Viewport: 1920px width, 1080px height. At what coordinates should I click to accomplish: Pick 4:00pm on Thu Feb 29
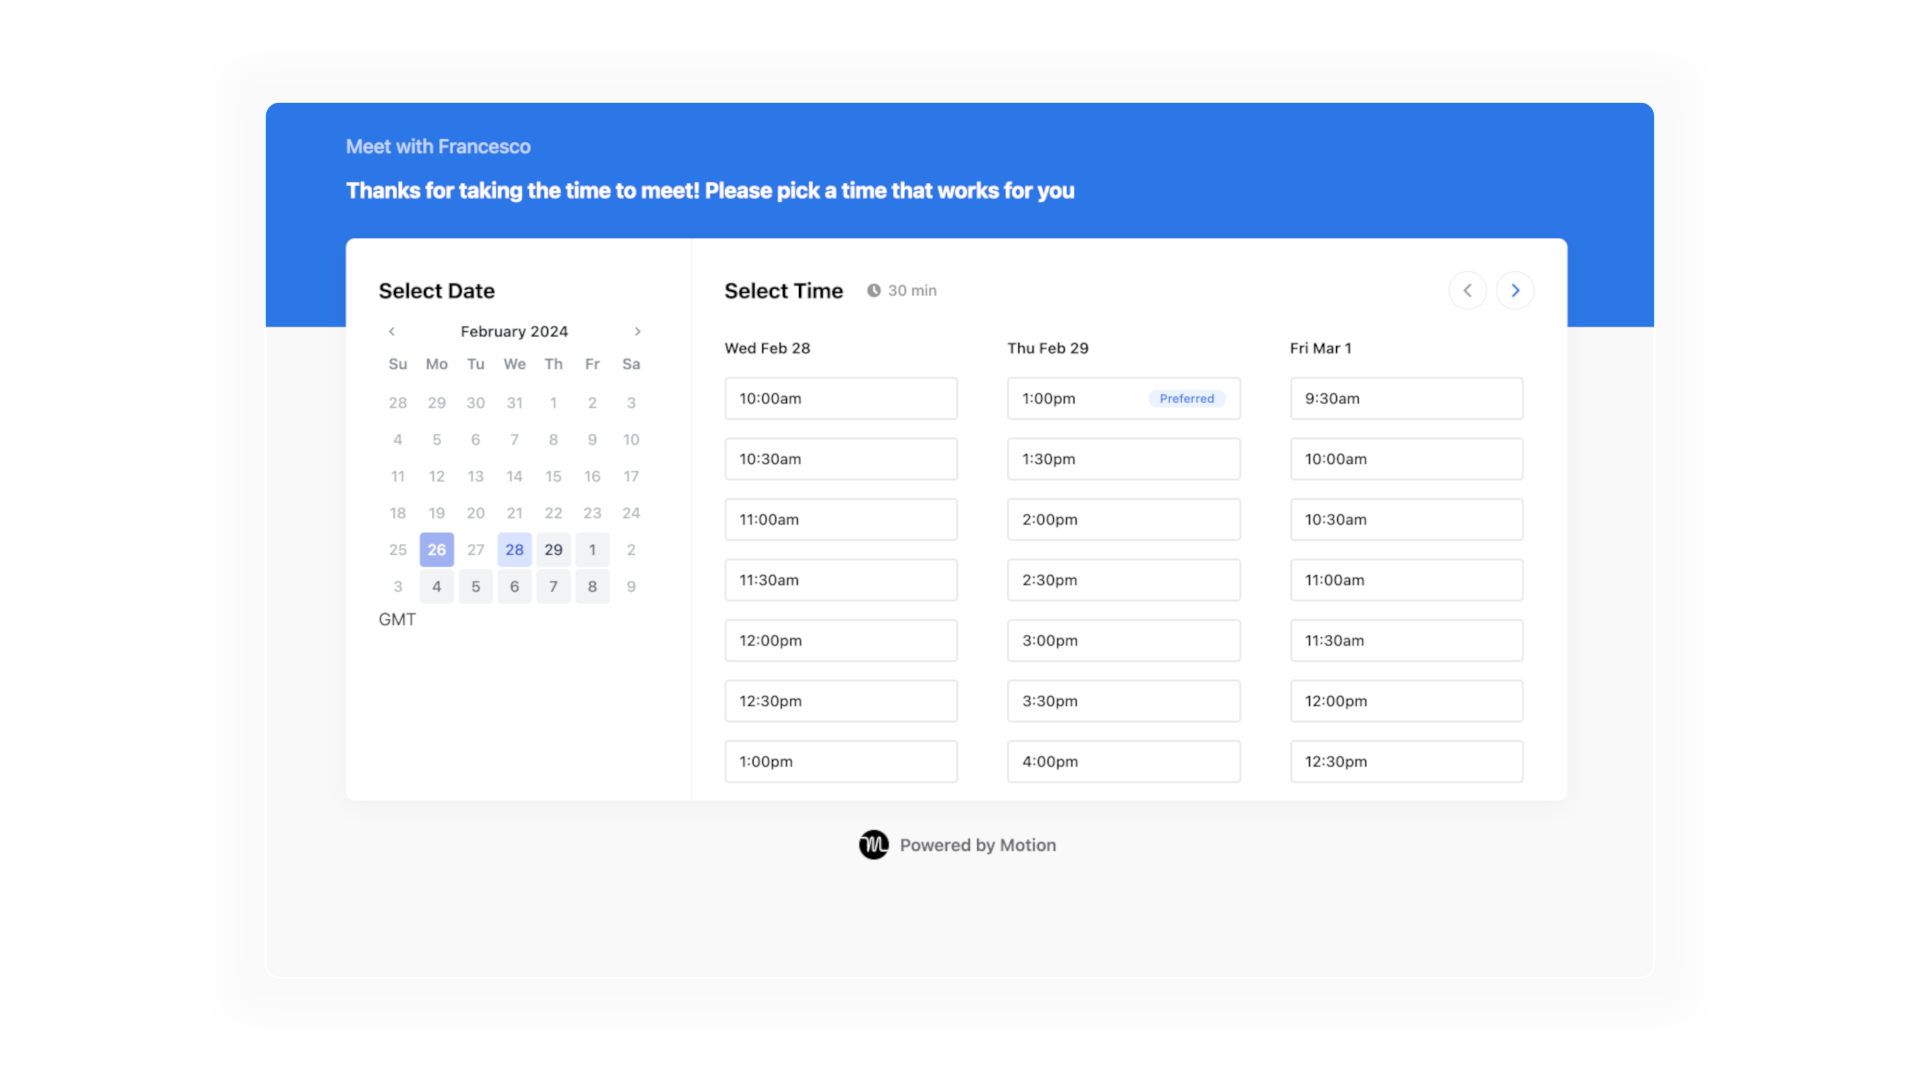click(1124, 761)
